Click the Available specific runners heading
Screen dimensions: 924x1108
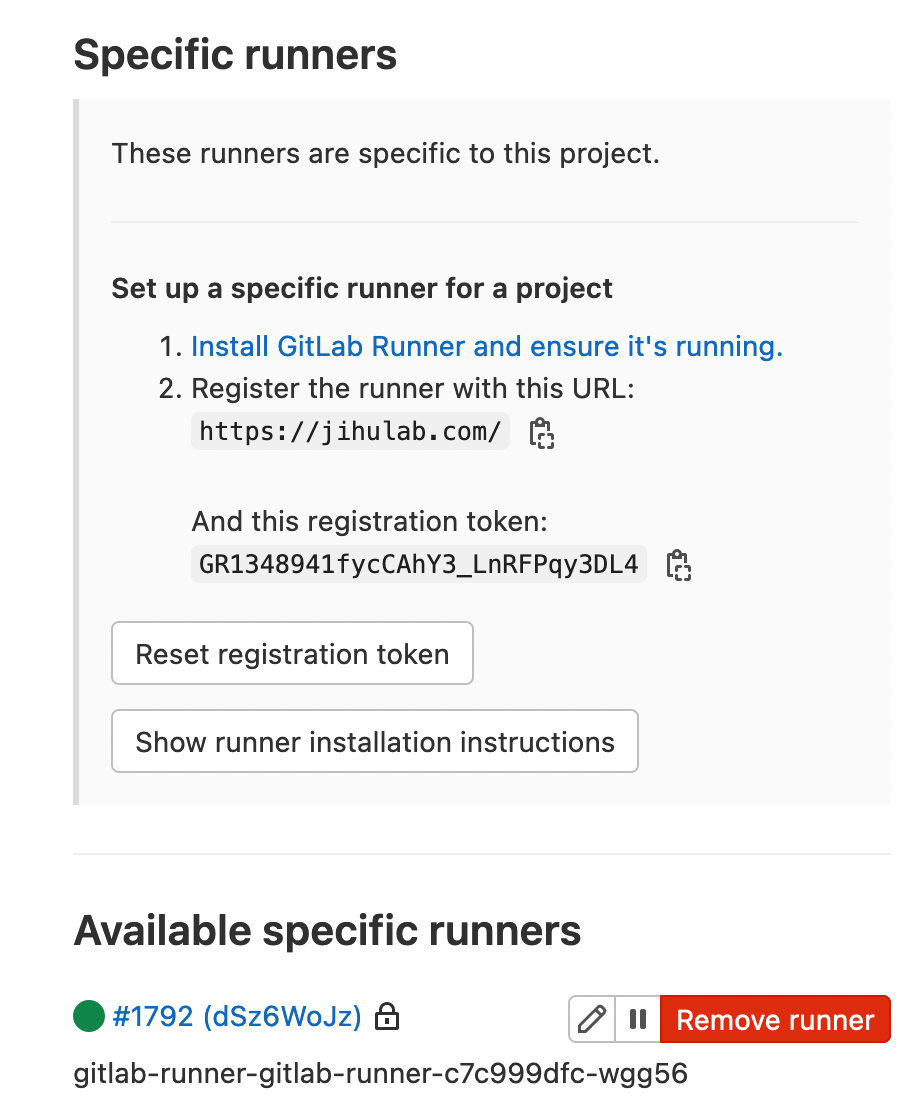pyautogui.click(x=328, y=931)
